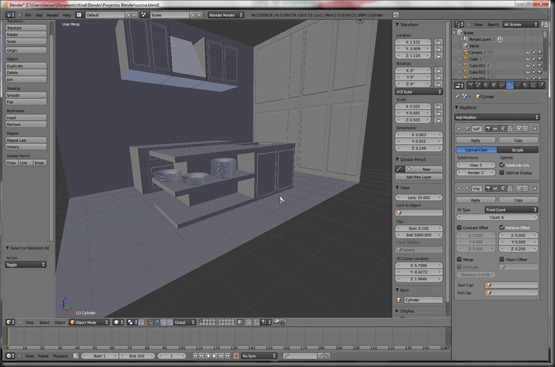Toggle visibility eye for Camera in outliner

pyautogui.click(x=527, y=52)
